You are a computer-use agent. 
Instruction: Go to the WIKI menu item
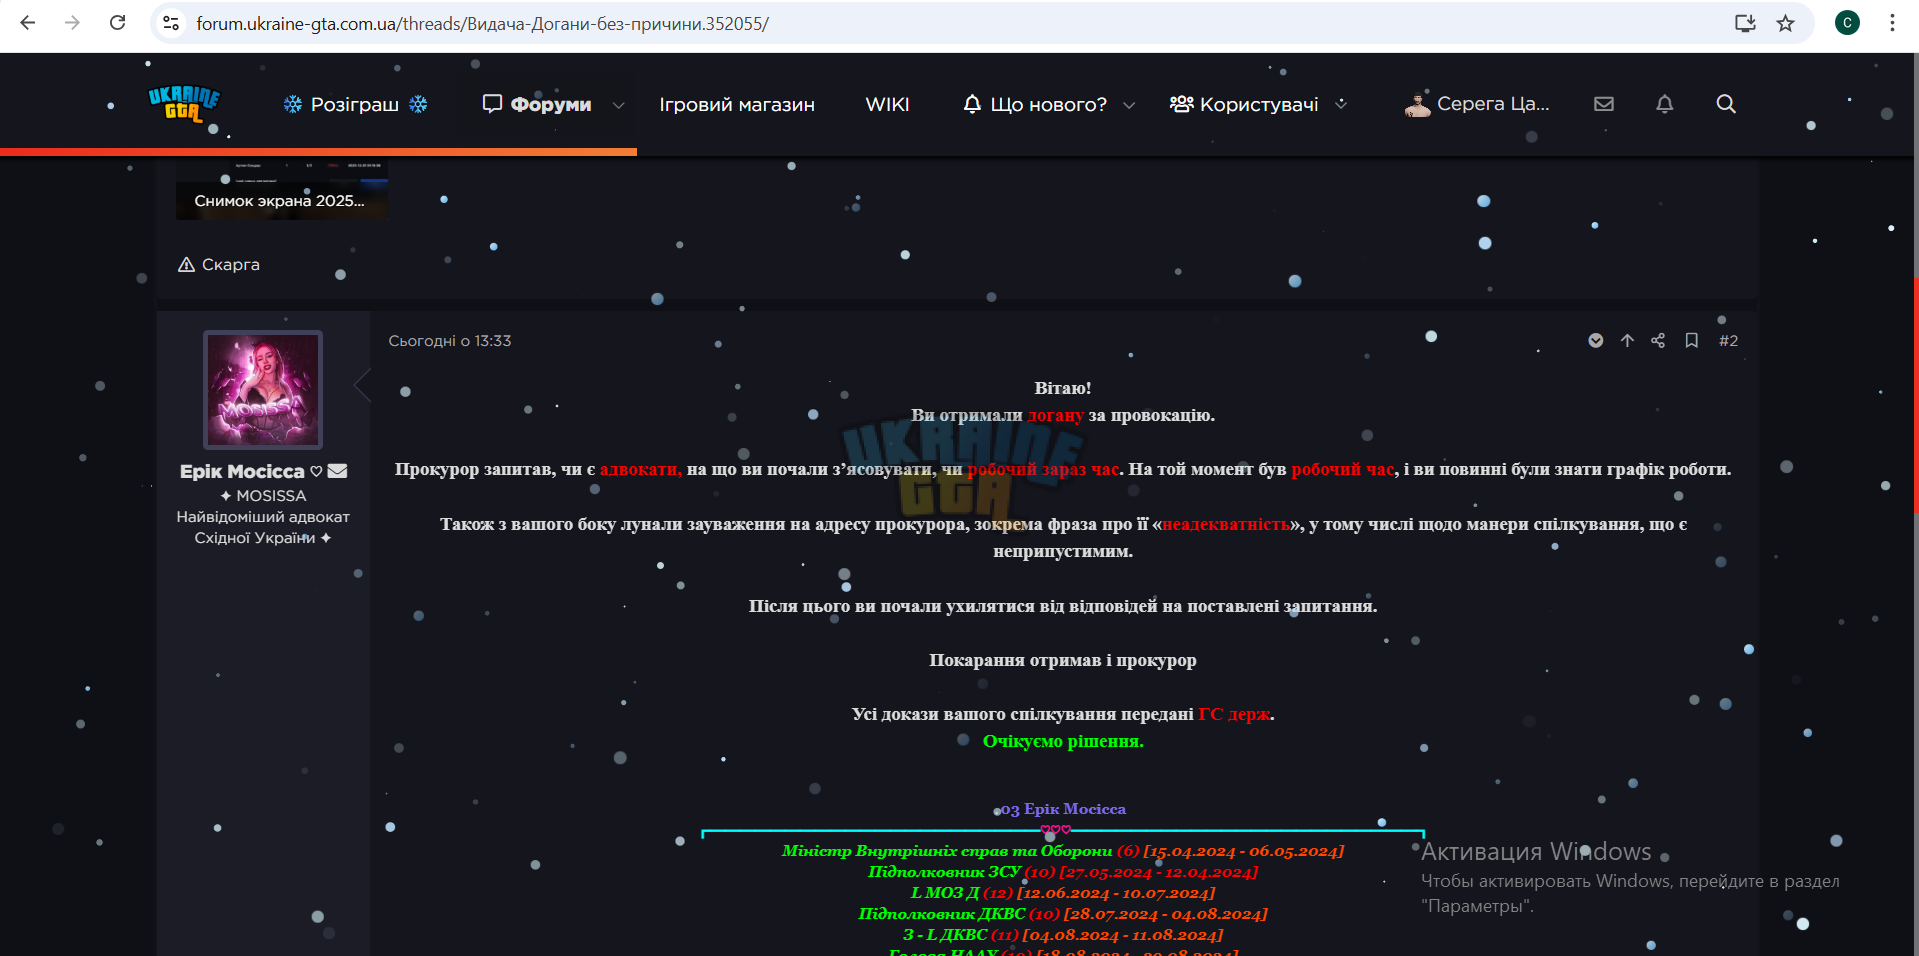click(x=887, y=105)
